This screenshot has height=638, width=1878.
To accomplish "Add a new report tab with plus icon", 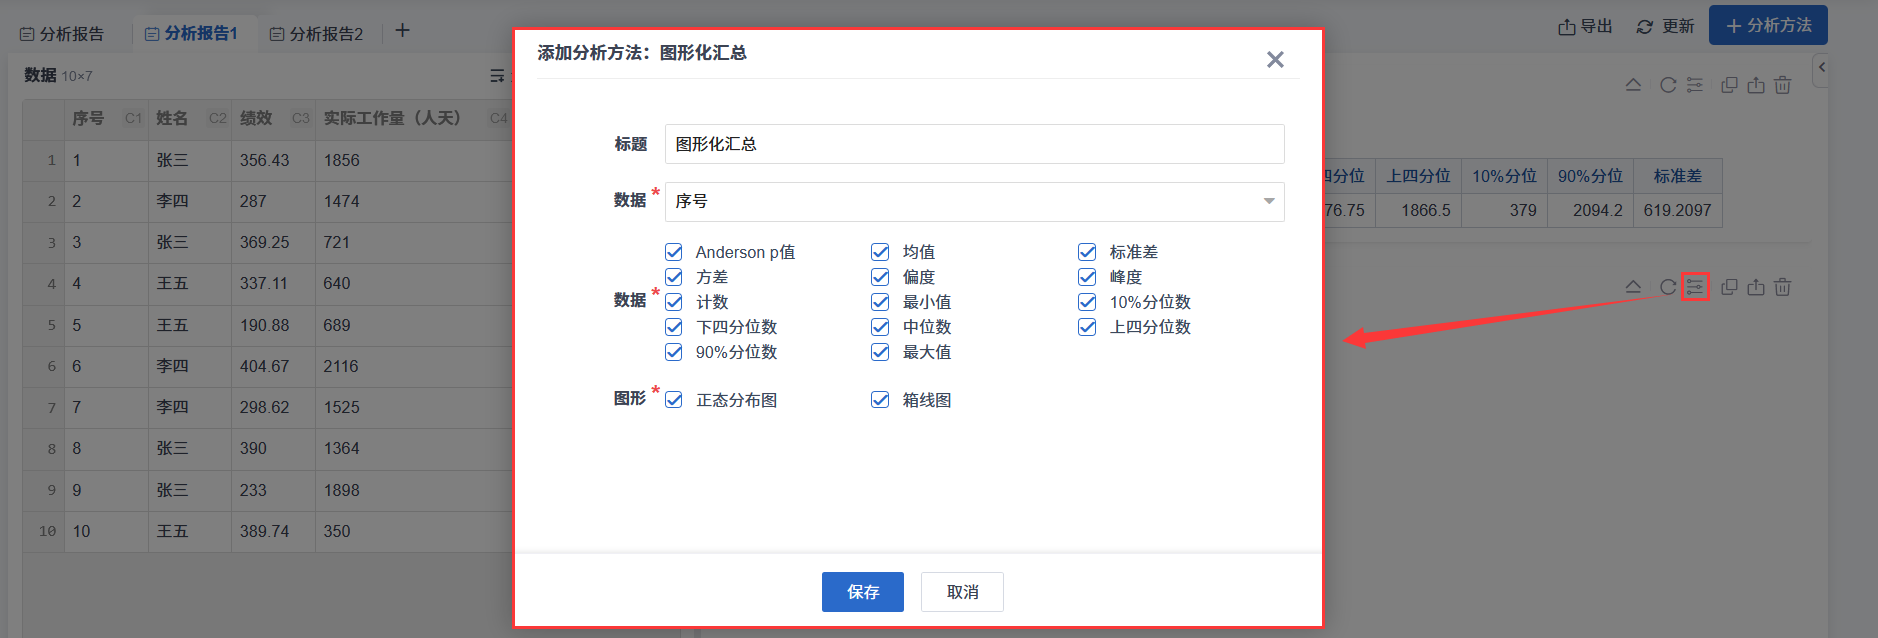I will click(x=402, y=31).
